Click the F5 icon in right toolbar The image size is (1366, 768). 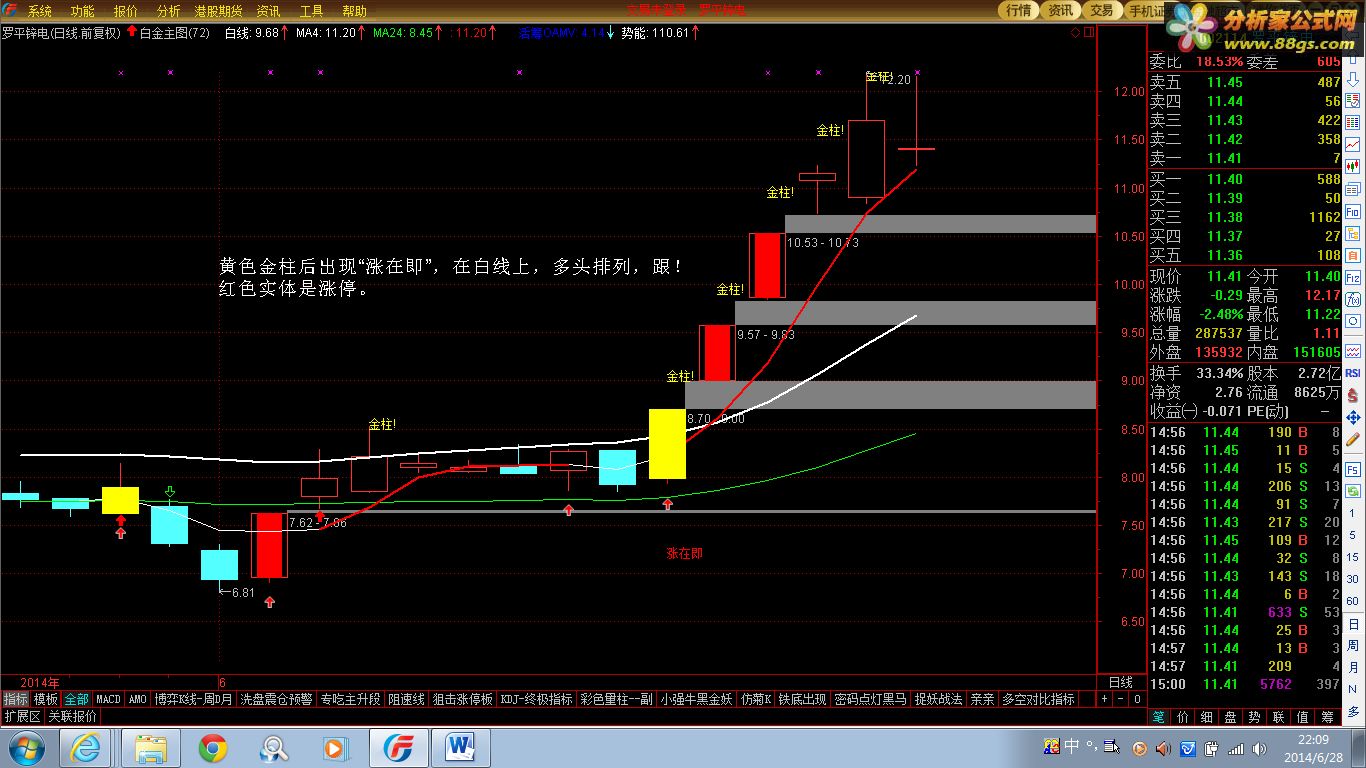coord(1353,469)
